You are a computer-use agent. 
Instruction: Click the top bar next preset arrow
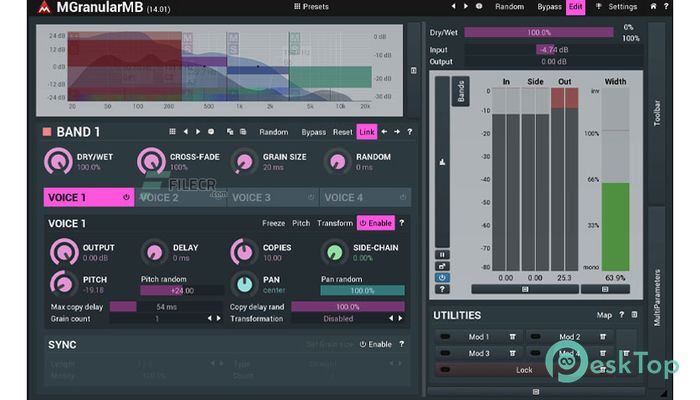pos(466,6)
